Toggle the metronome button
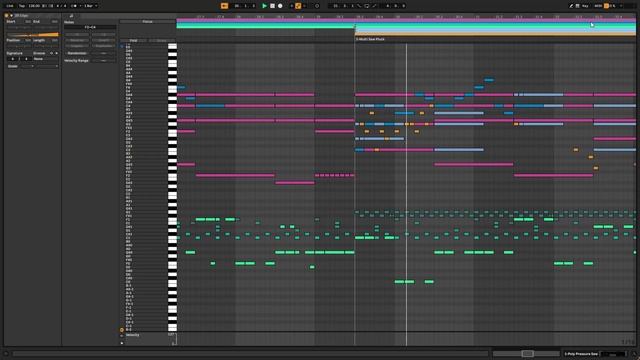The width and height of the screenshot is (640, 360). (74, 6)
